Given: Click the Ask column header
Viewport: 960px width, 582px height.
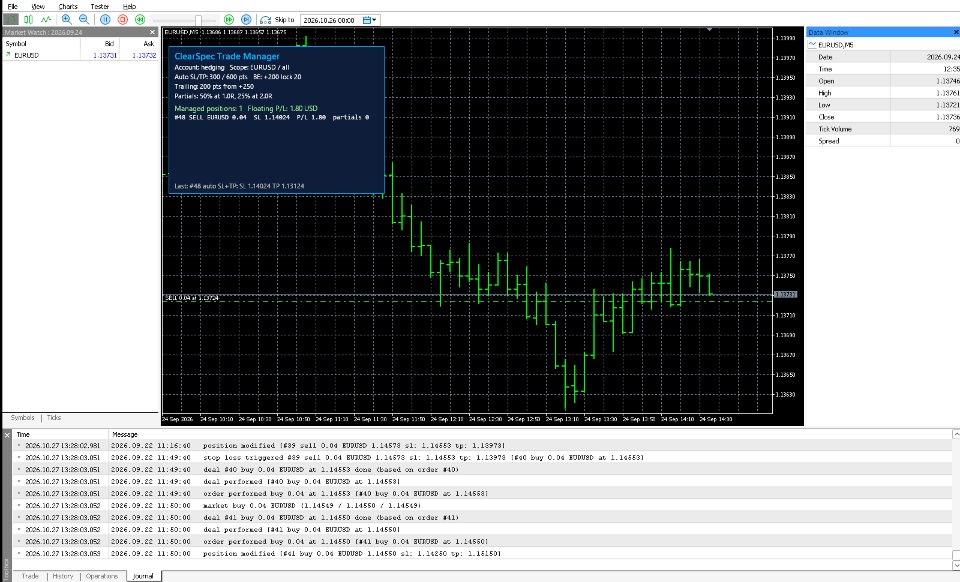Looking at the screenshot, I should [x=138, y=43].
